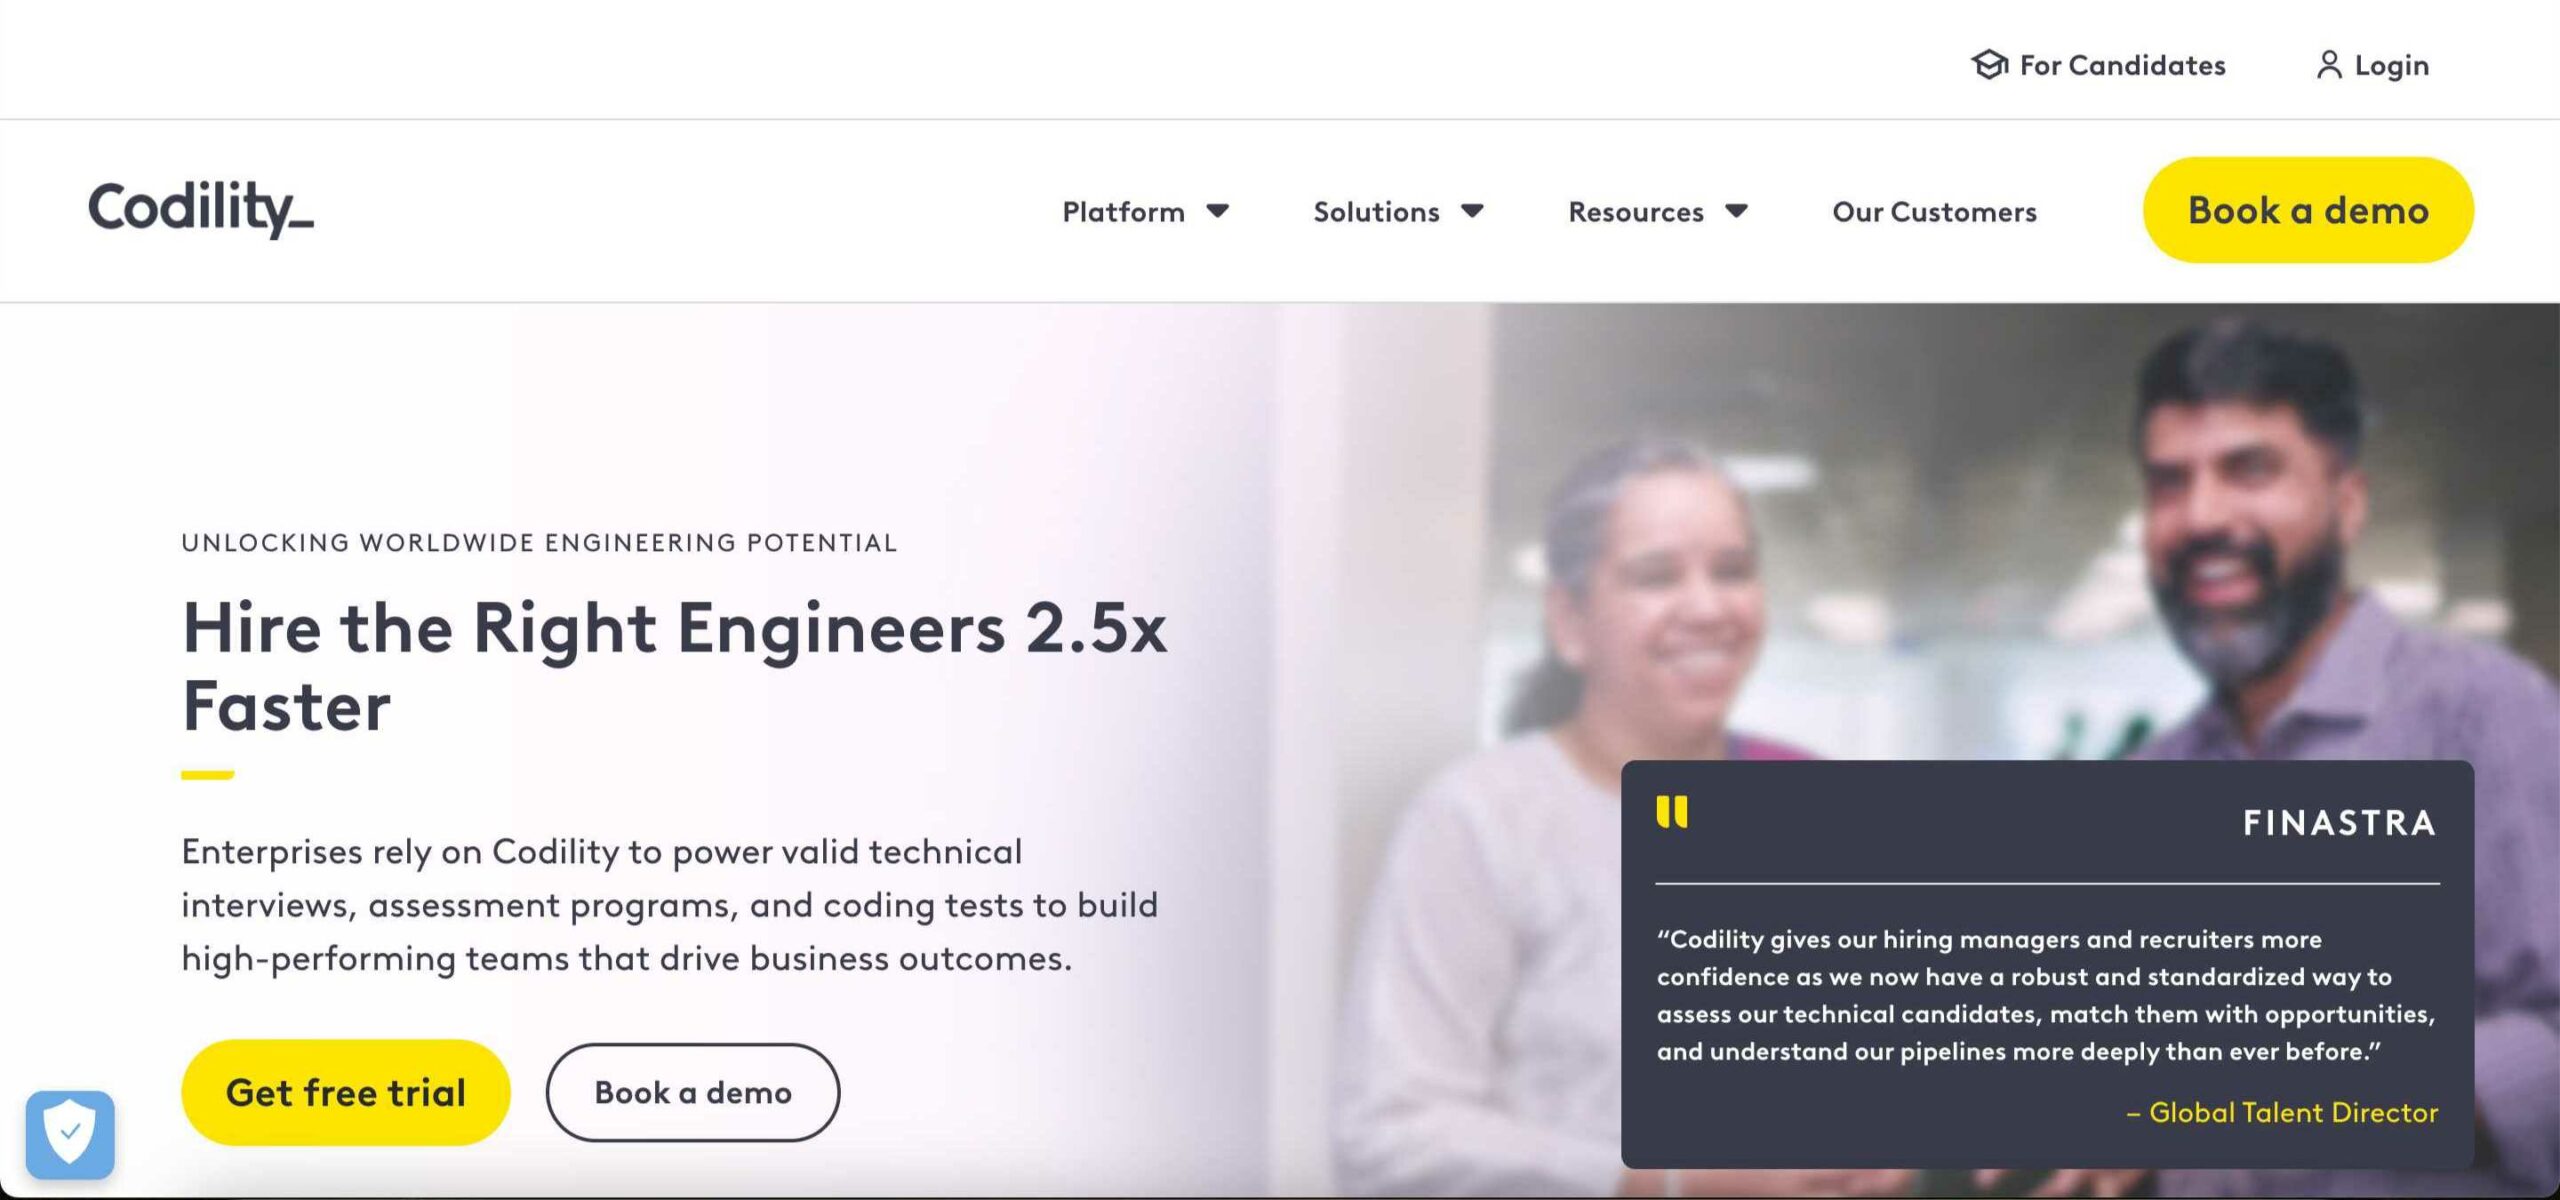2560x1200 pixels.
Task: Click the Solutions dropdown chevron icon
Action: coord(1473,211)
